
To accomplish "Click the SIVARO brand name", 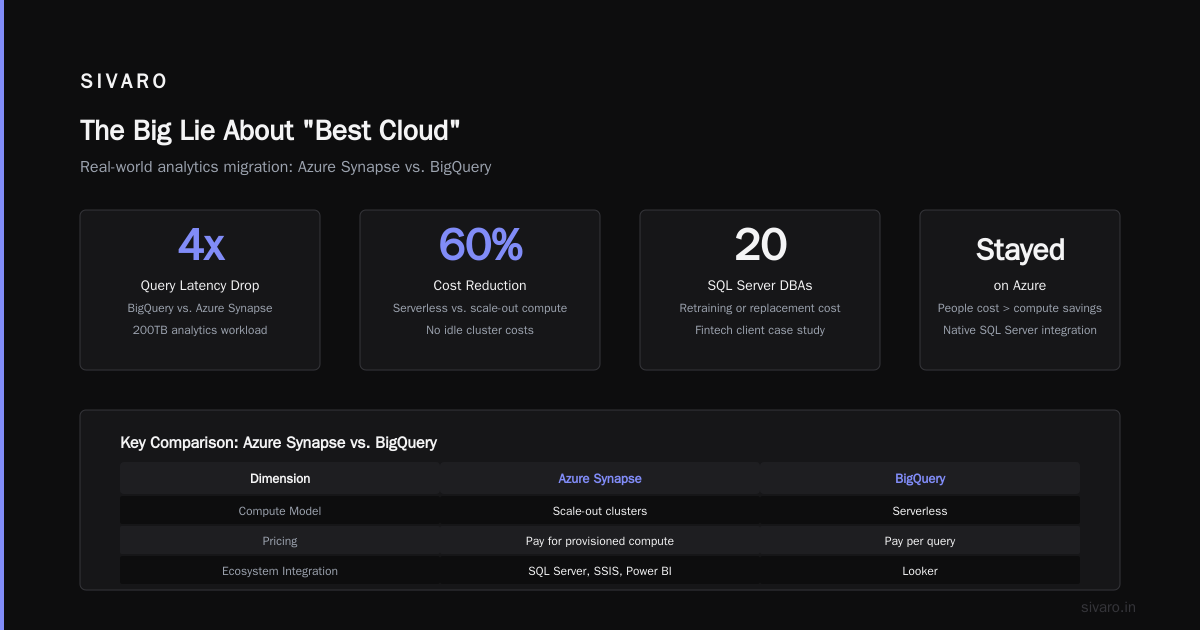I will [124, 82].
